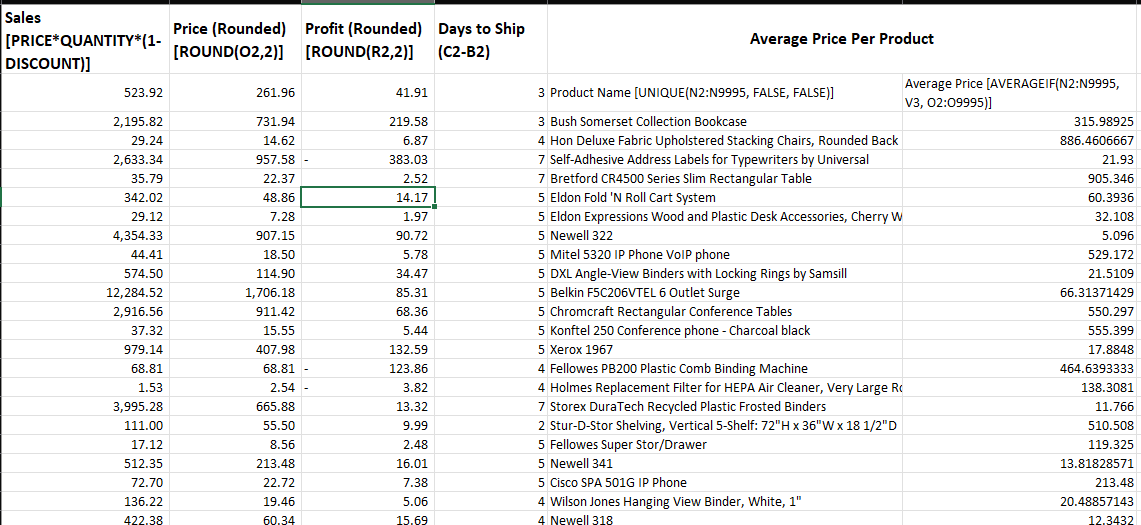Select price cell 261.96

tap(235, 93)
